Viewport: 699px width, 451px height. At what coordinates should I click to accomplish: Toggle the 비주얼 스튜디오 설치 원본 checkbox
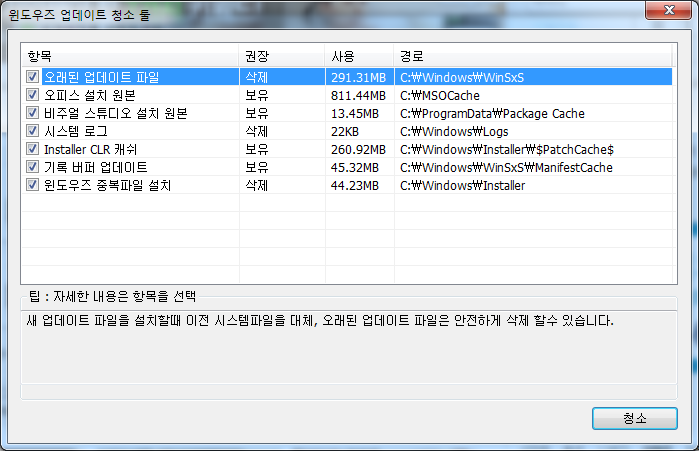pos(32,113)
